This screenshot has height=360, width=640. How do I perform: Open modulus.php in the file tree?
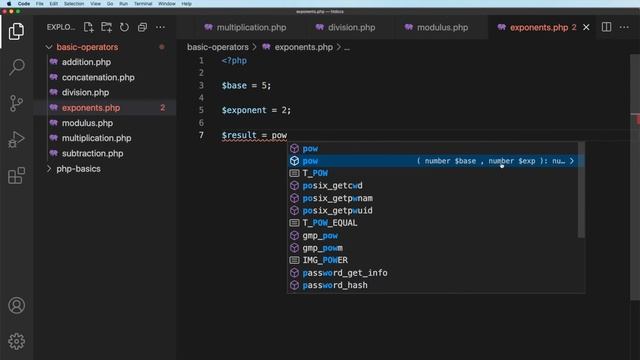click(87, 123)
